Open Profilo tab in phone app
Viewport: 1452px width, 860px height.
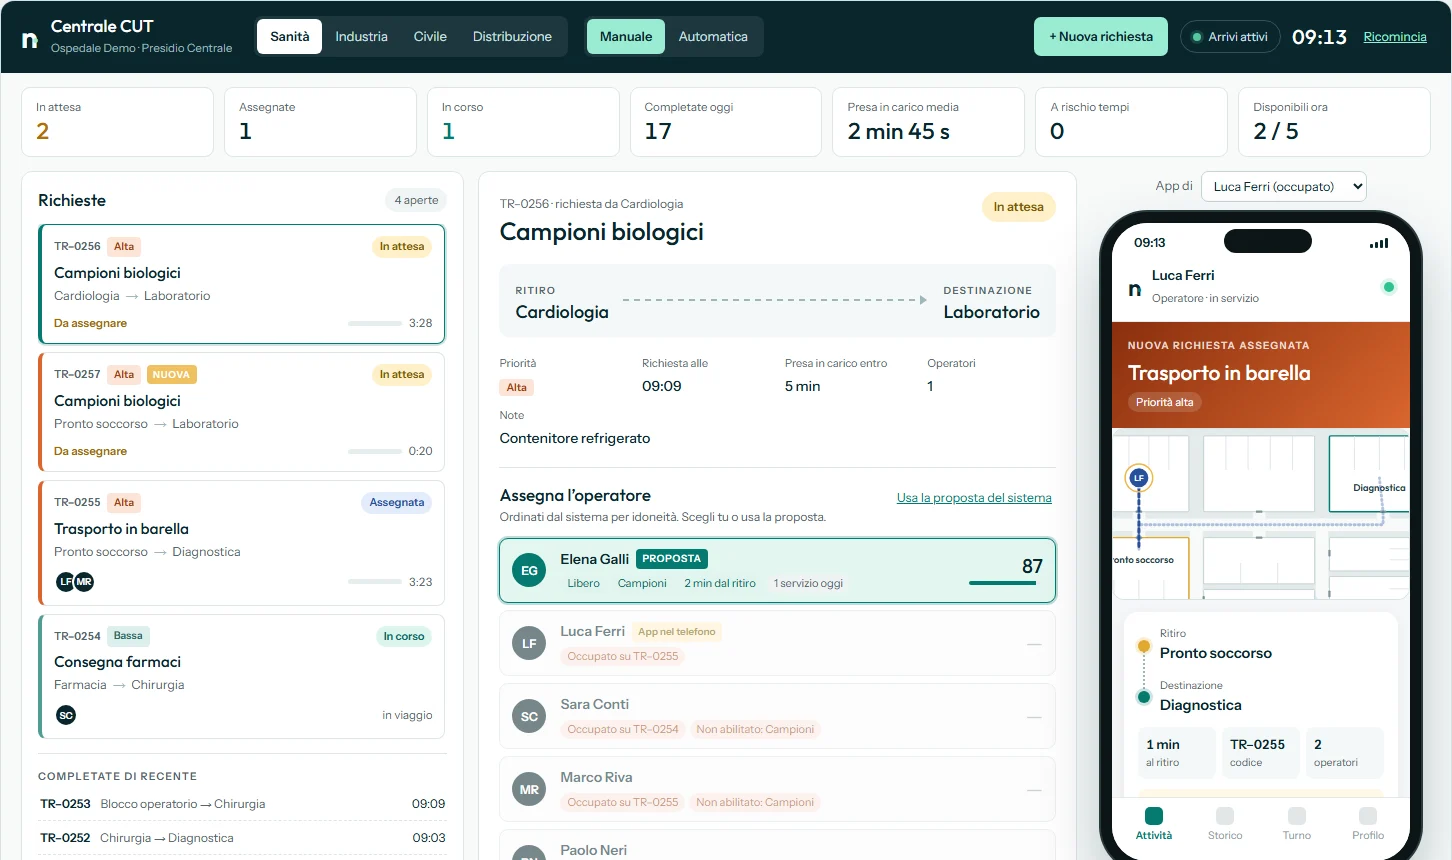tap(1368, 824)
